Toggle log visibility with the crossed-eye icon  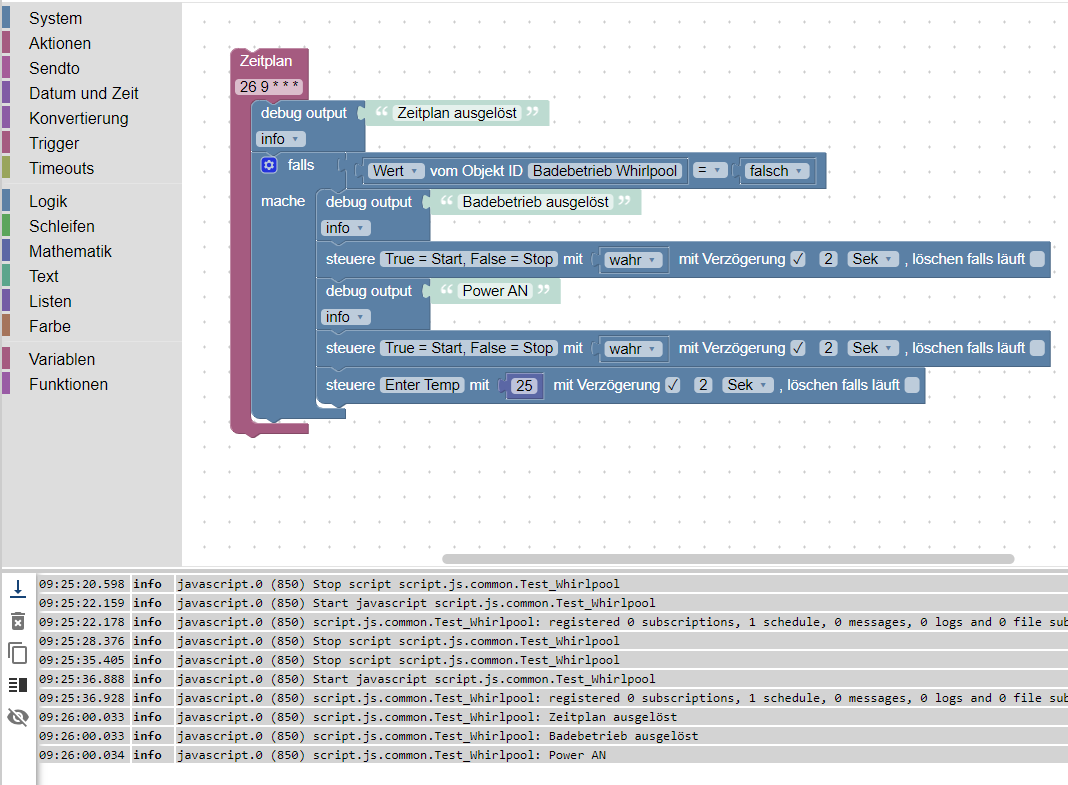tap(18, 716)
